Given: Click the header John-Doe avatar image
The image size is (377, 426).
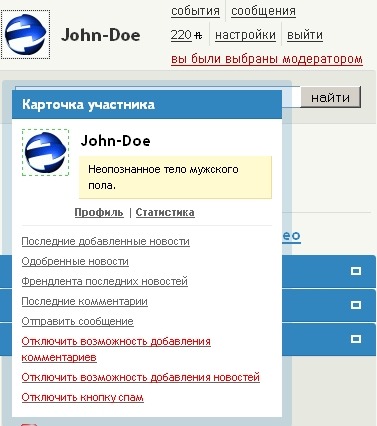Looking at the screenshot, I should click(25, 35).
